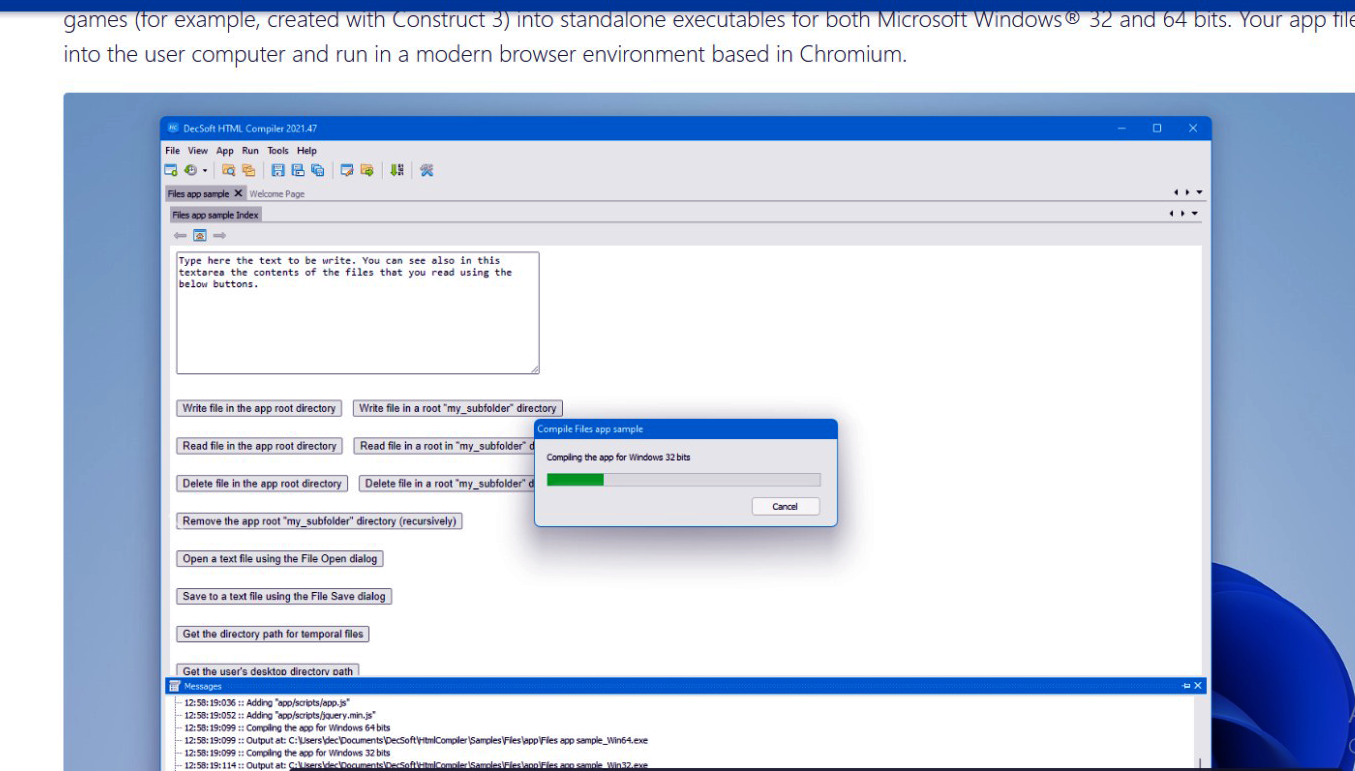Screen dimensions: 1355x771
Task: Click inside the text area field
Action: click(358, 313)
